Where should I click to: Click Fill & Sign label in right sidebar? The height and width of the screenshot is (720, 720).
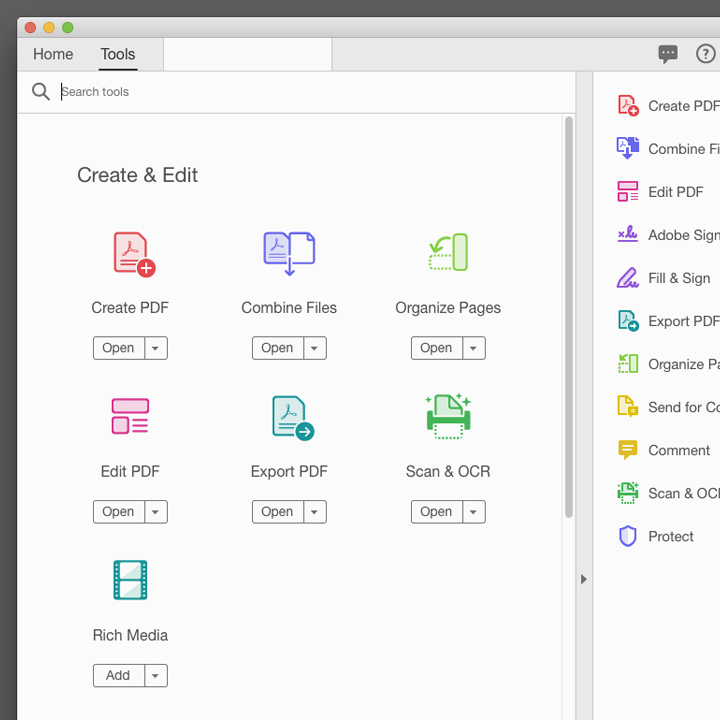[679, 278]
